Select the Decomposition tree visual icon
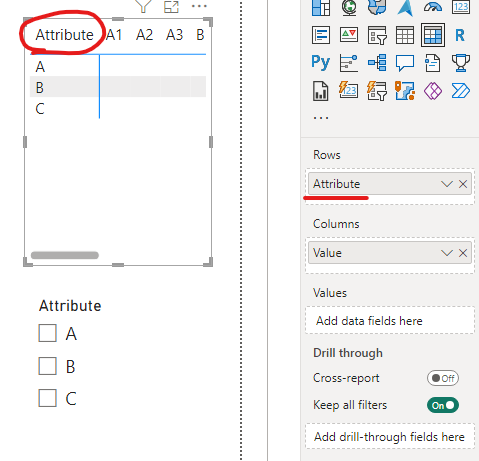Image resolution: width=479 pixels, height=461 pixels. click(377, 62)
